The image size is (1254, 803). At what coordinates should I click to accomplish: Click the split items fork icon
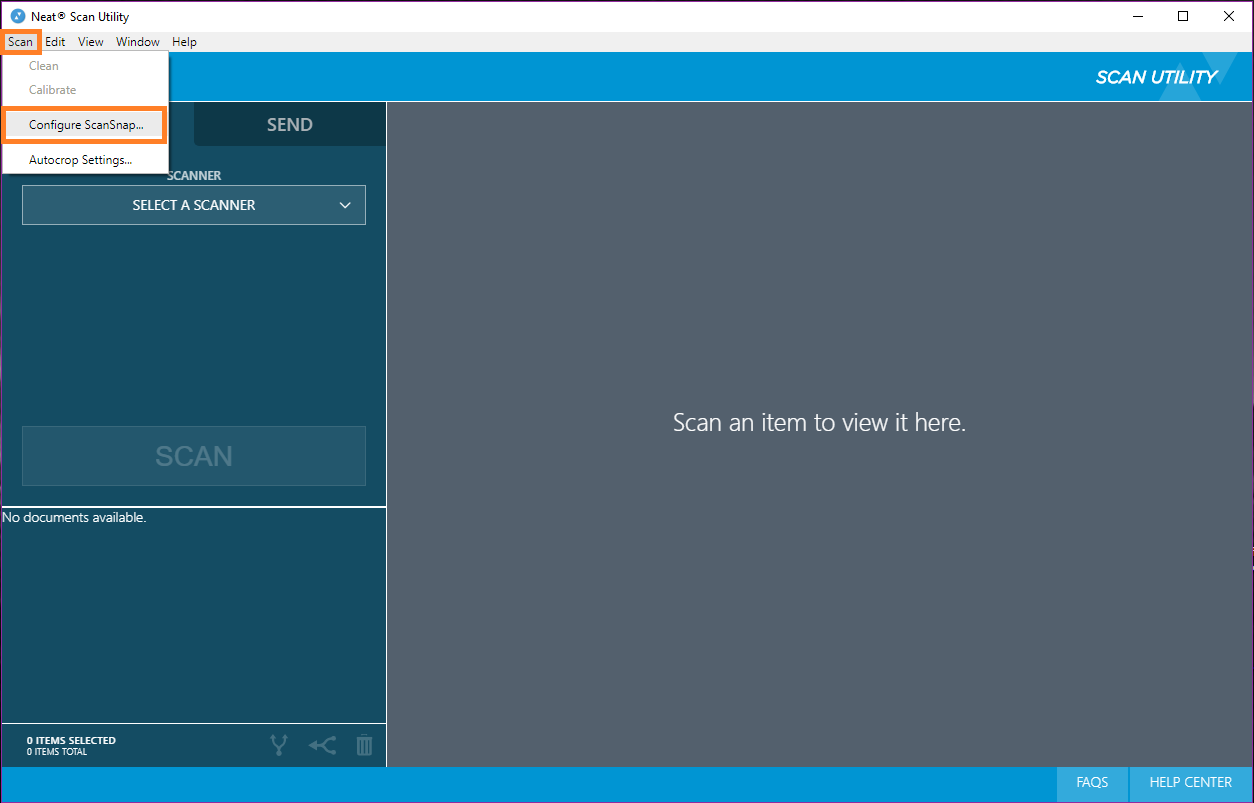click(279, 745)
